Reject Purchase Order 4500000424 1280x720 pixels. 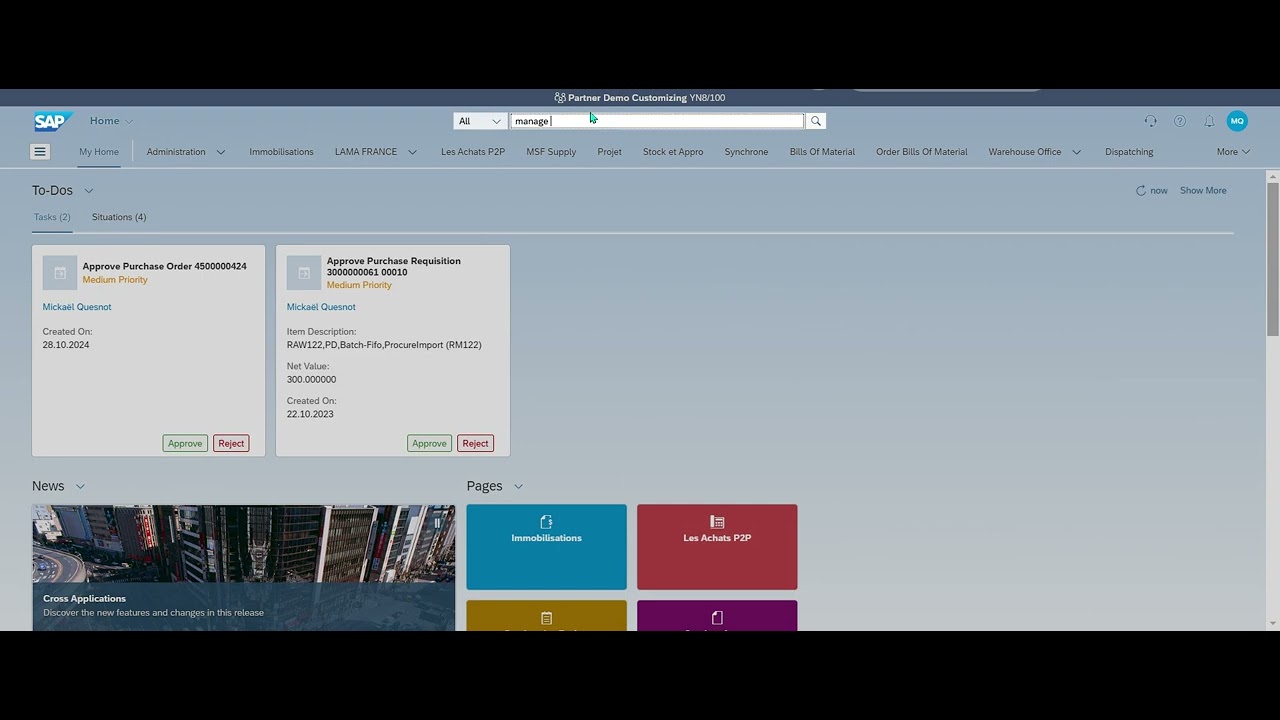[x=231, y=443]
